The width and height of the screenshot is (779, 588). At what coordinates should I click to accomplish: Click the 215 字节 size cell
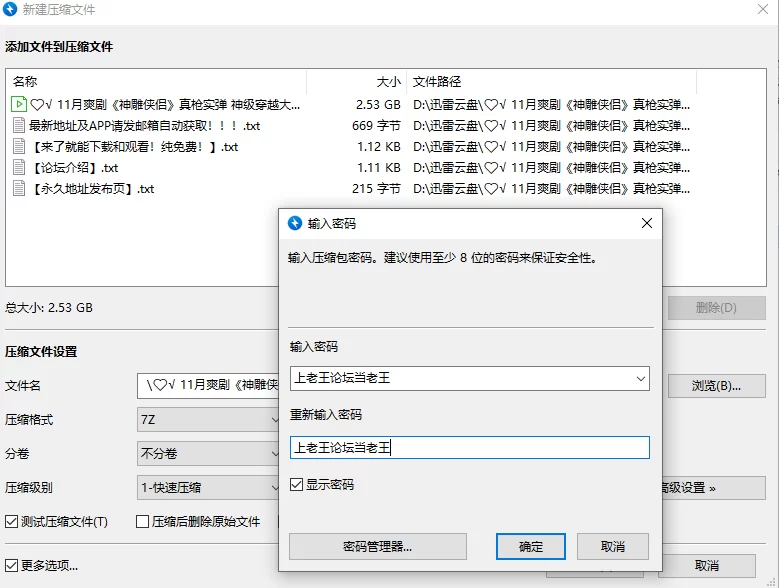tap(376, 189)
